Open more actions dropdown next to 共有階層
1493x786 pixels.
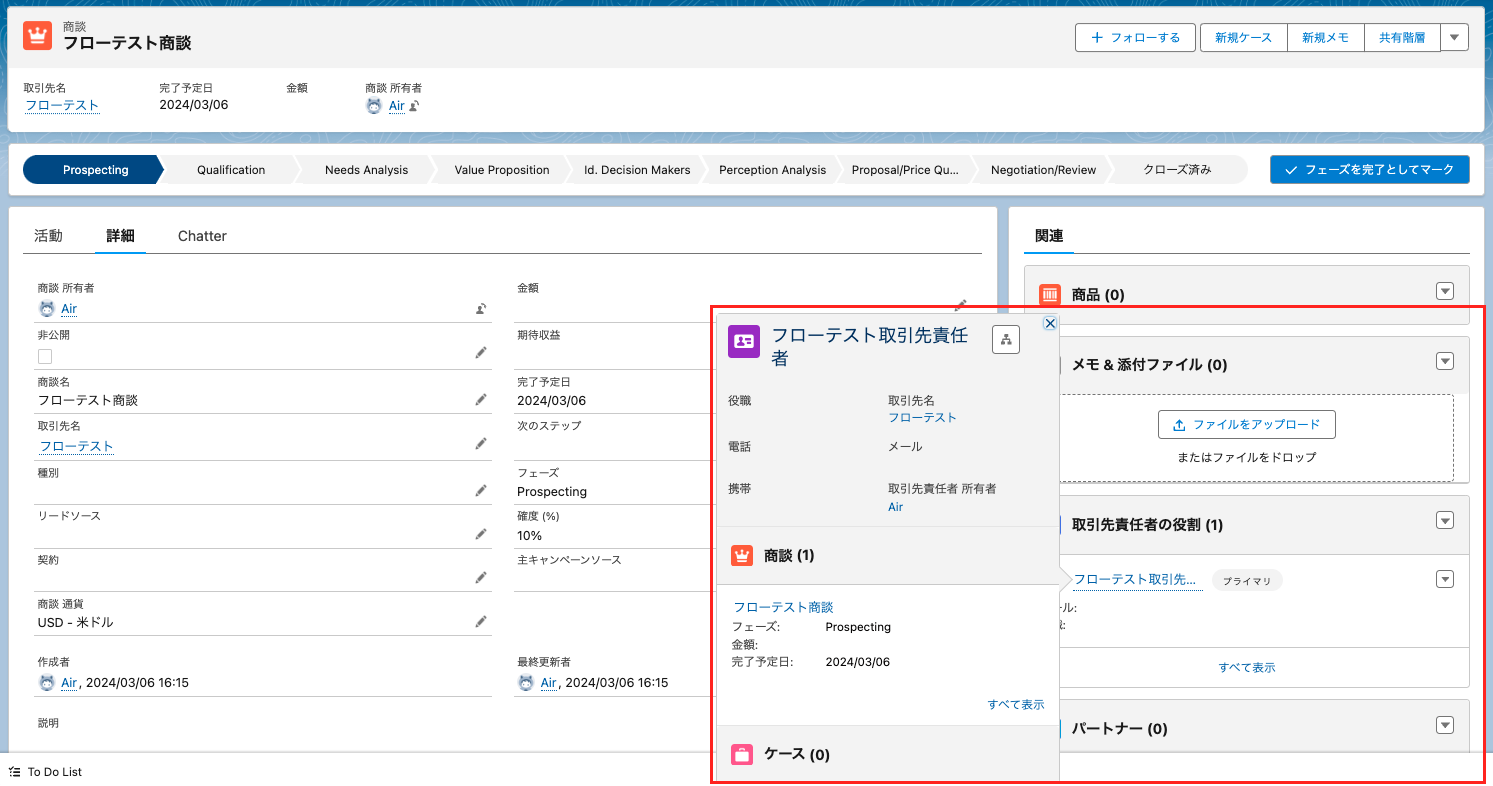[1454, 37]
